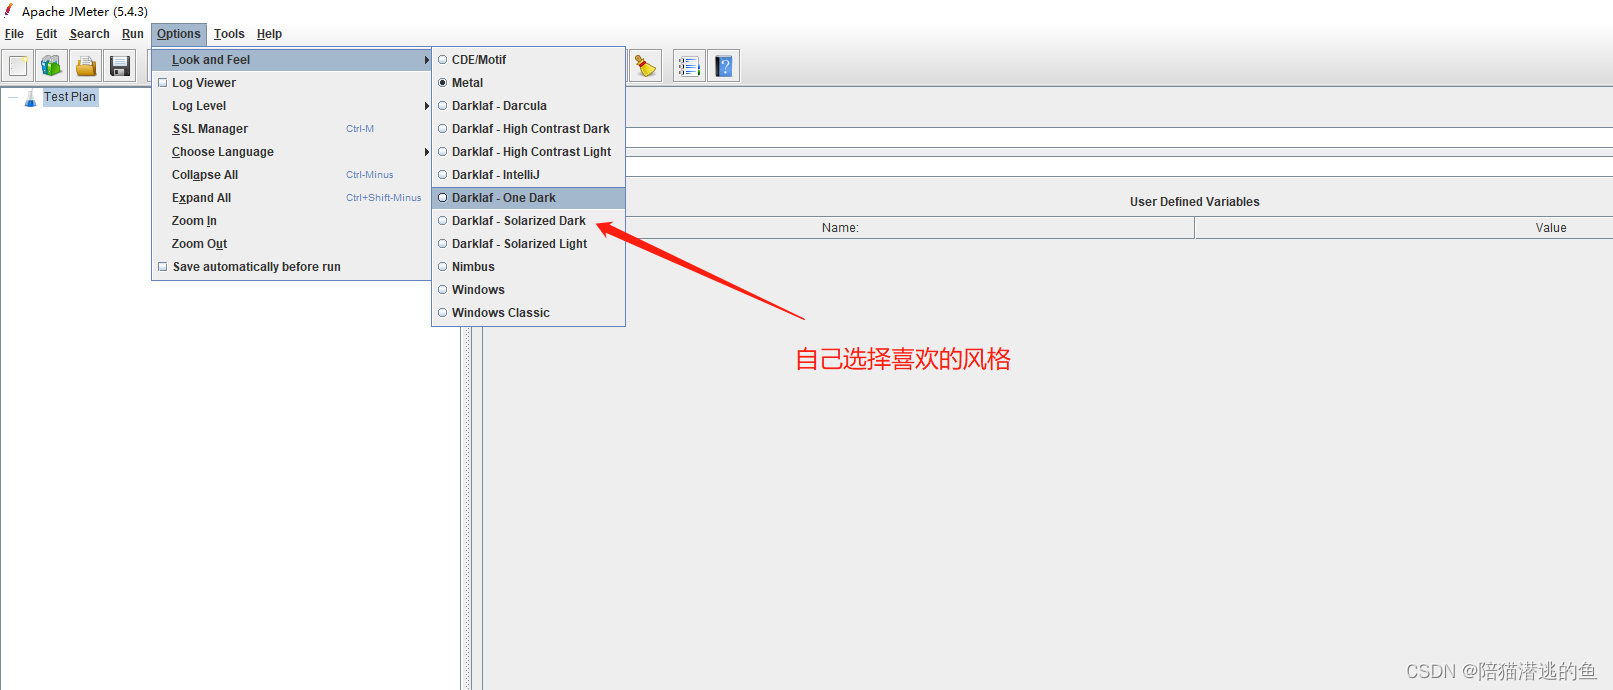
Task: Click the New test plan toolbar icon
Action: [x=18, y=66]
